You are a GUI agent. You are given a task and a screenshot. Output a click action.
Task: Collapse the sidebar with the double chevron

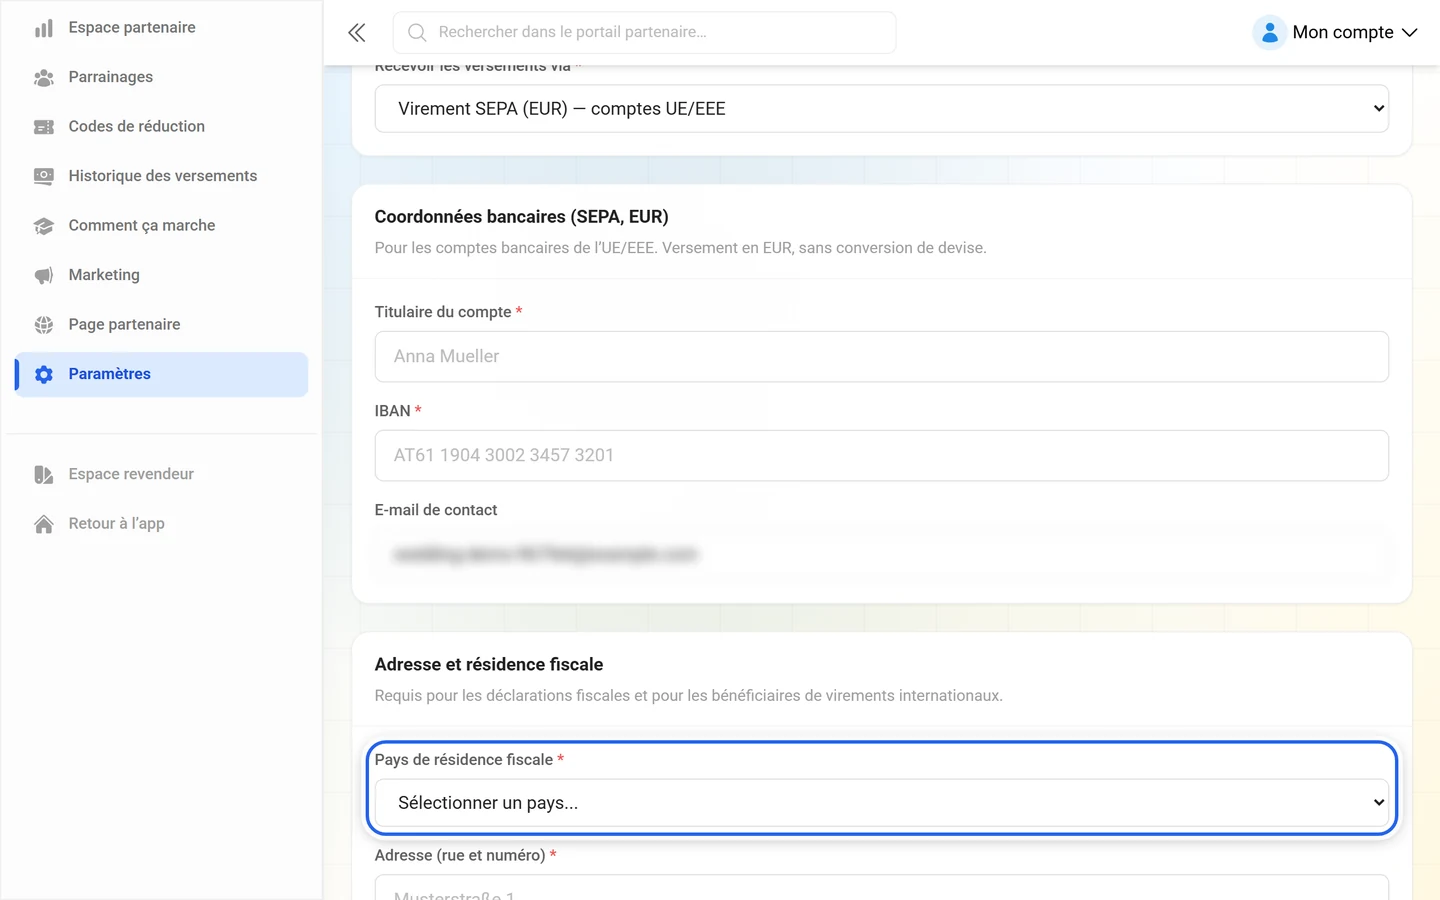357,33
